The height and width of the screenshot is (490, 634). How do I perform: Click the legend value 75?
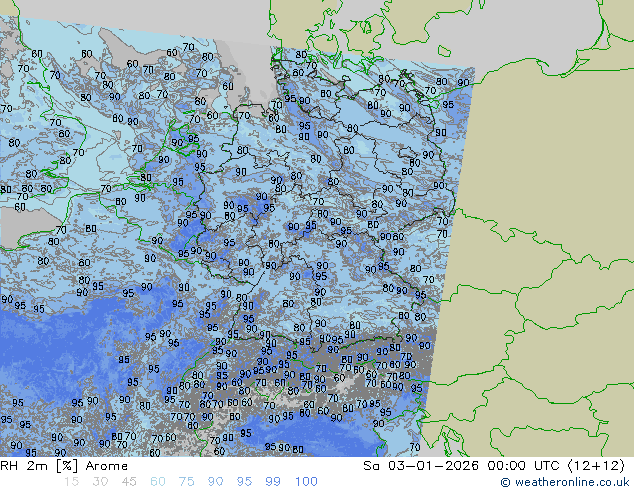[186, 482]
